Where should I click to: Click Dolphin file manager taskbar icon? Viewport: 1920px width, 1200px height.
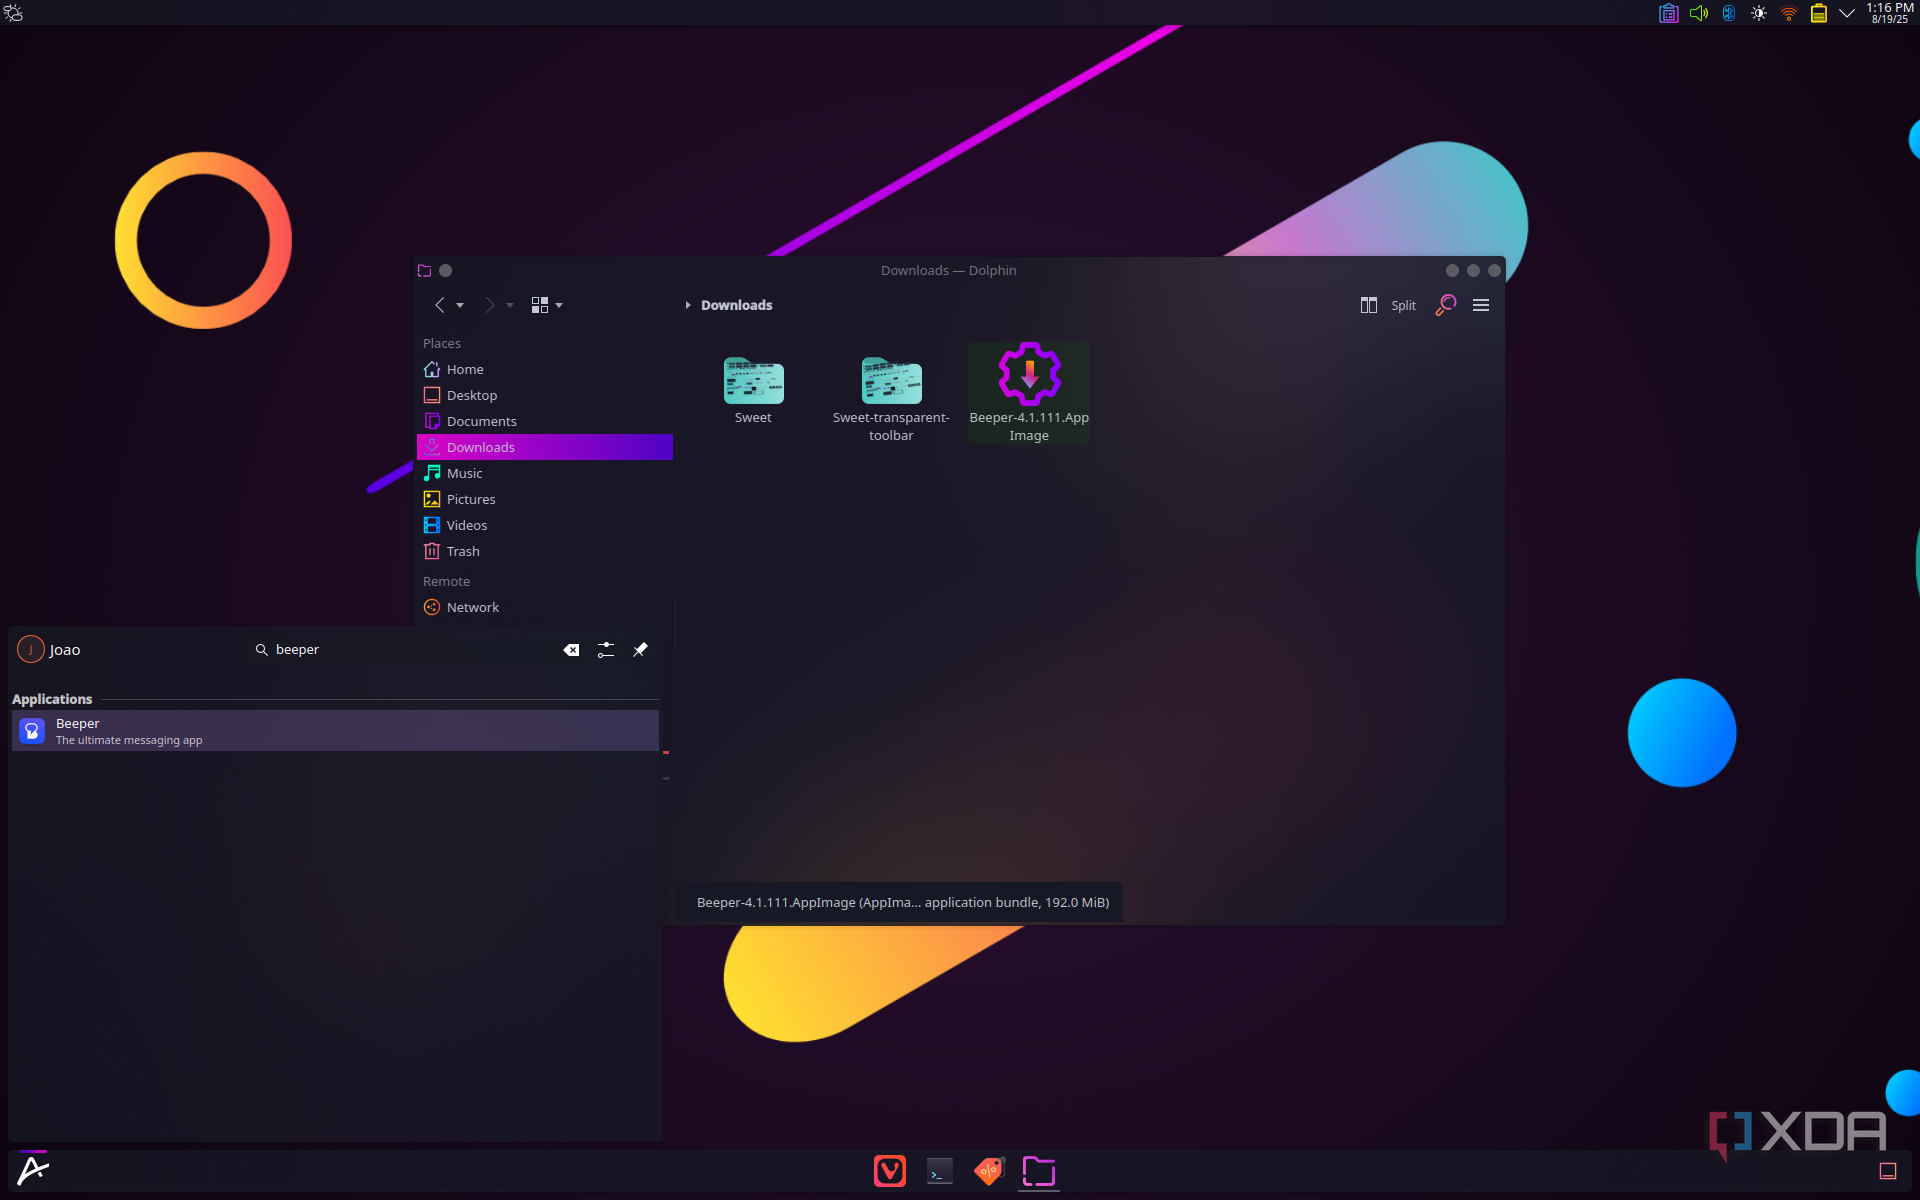click(1039, 1171)
